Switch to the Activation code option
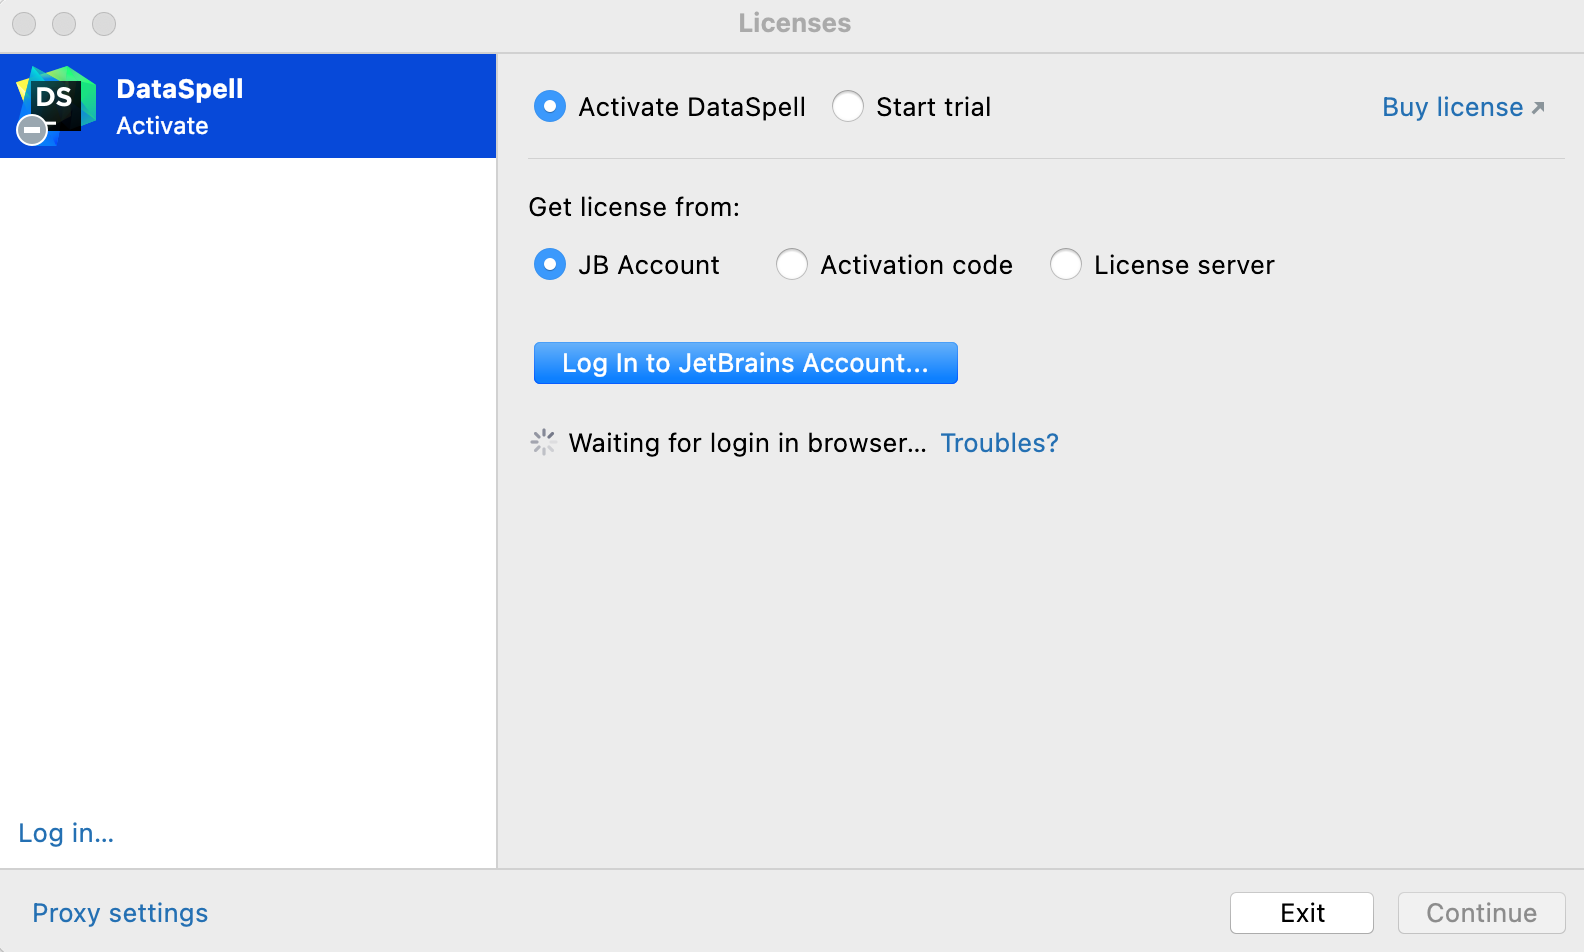The image size is (1584, 952). 792,265
